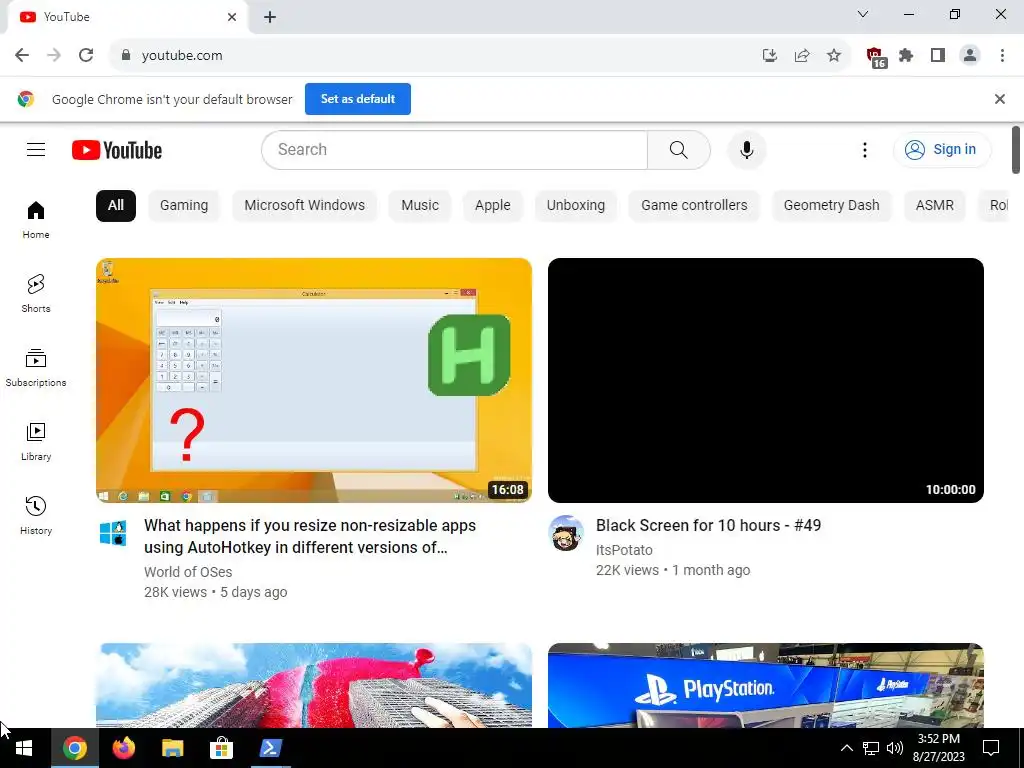Open volume control in system tray
Image resolution: width=1024 pixels, height=768 pixels.
895,748
